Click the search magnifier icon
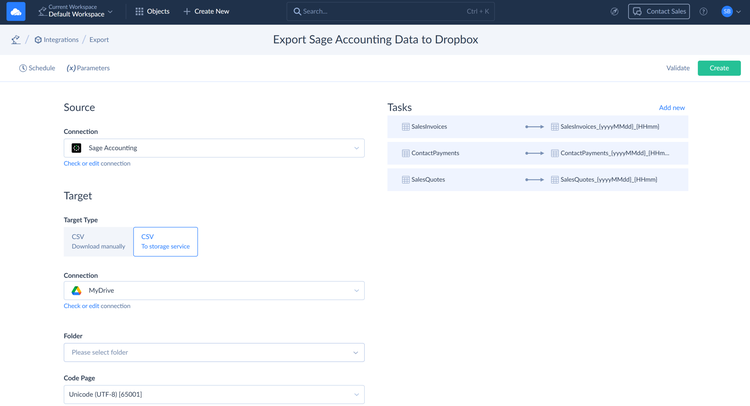 point(297,11)
